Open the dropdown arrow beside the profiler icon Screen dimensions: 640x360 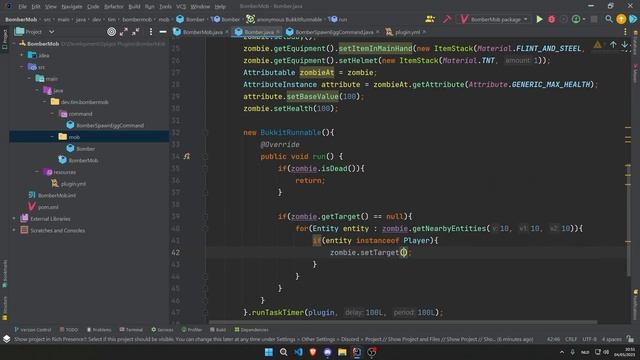584,19
